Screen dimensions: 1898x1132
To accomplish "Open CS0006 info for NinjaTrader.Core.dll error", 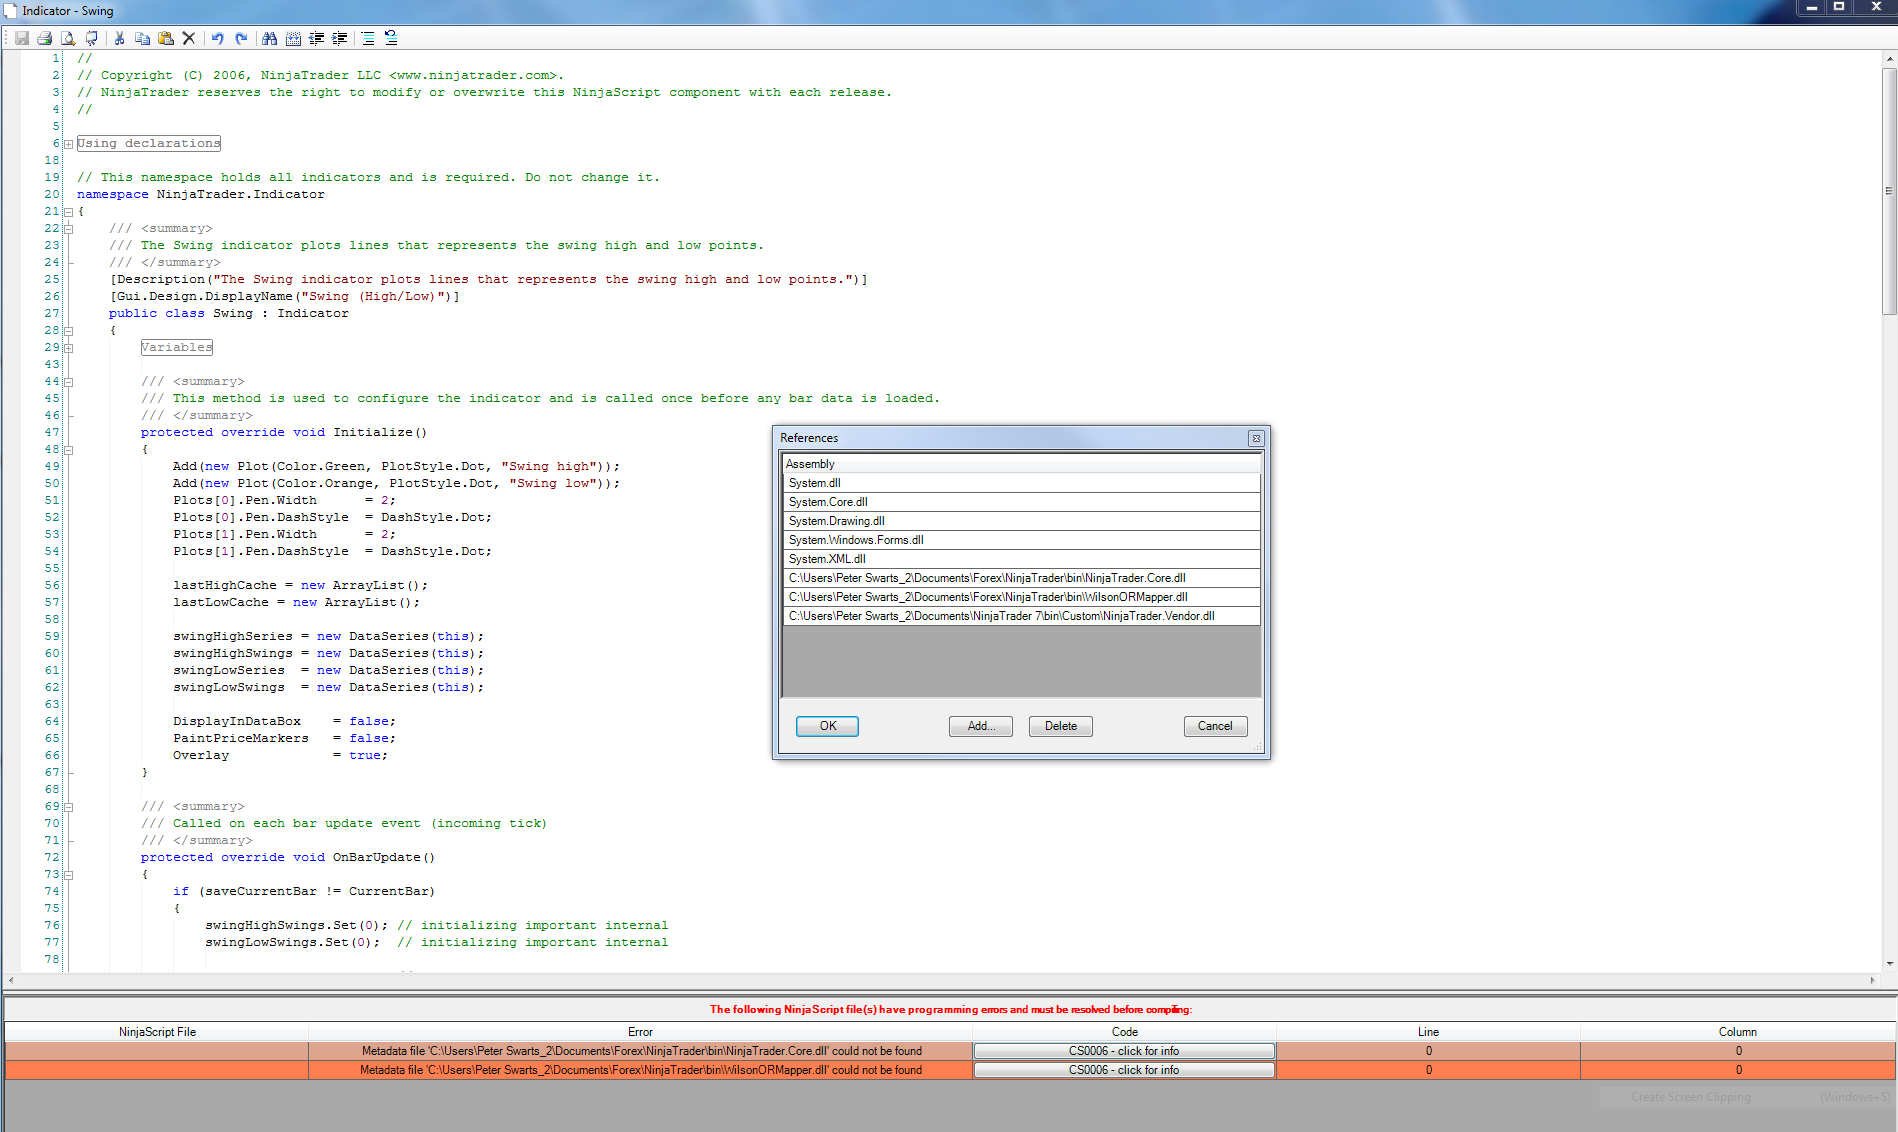I will [x=1124, y=1051].
